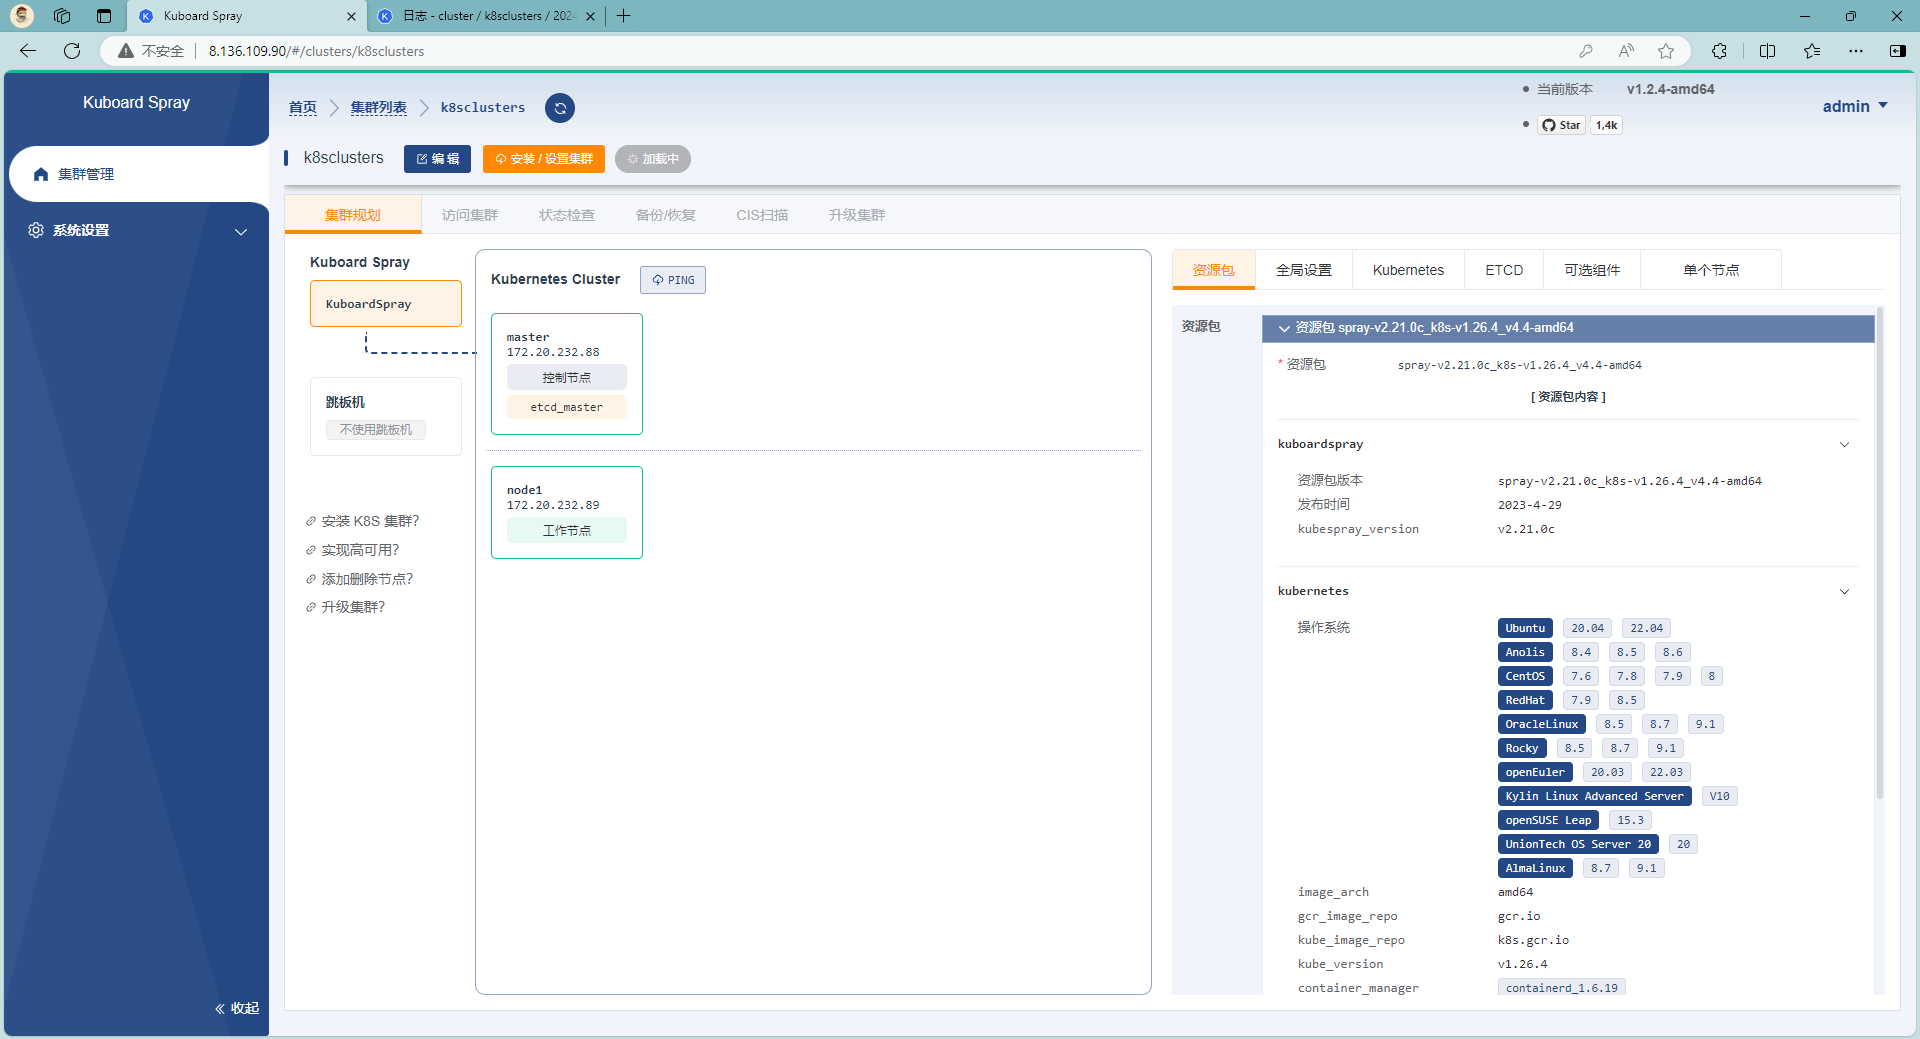Open the ETCD settings tab
Viewport: 1920px width, 1039px height.
pos(1503,270)
